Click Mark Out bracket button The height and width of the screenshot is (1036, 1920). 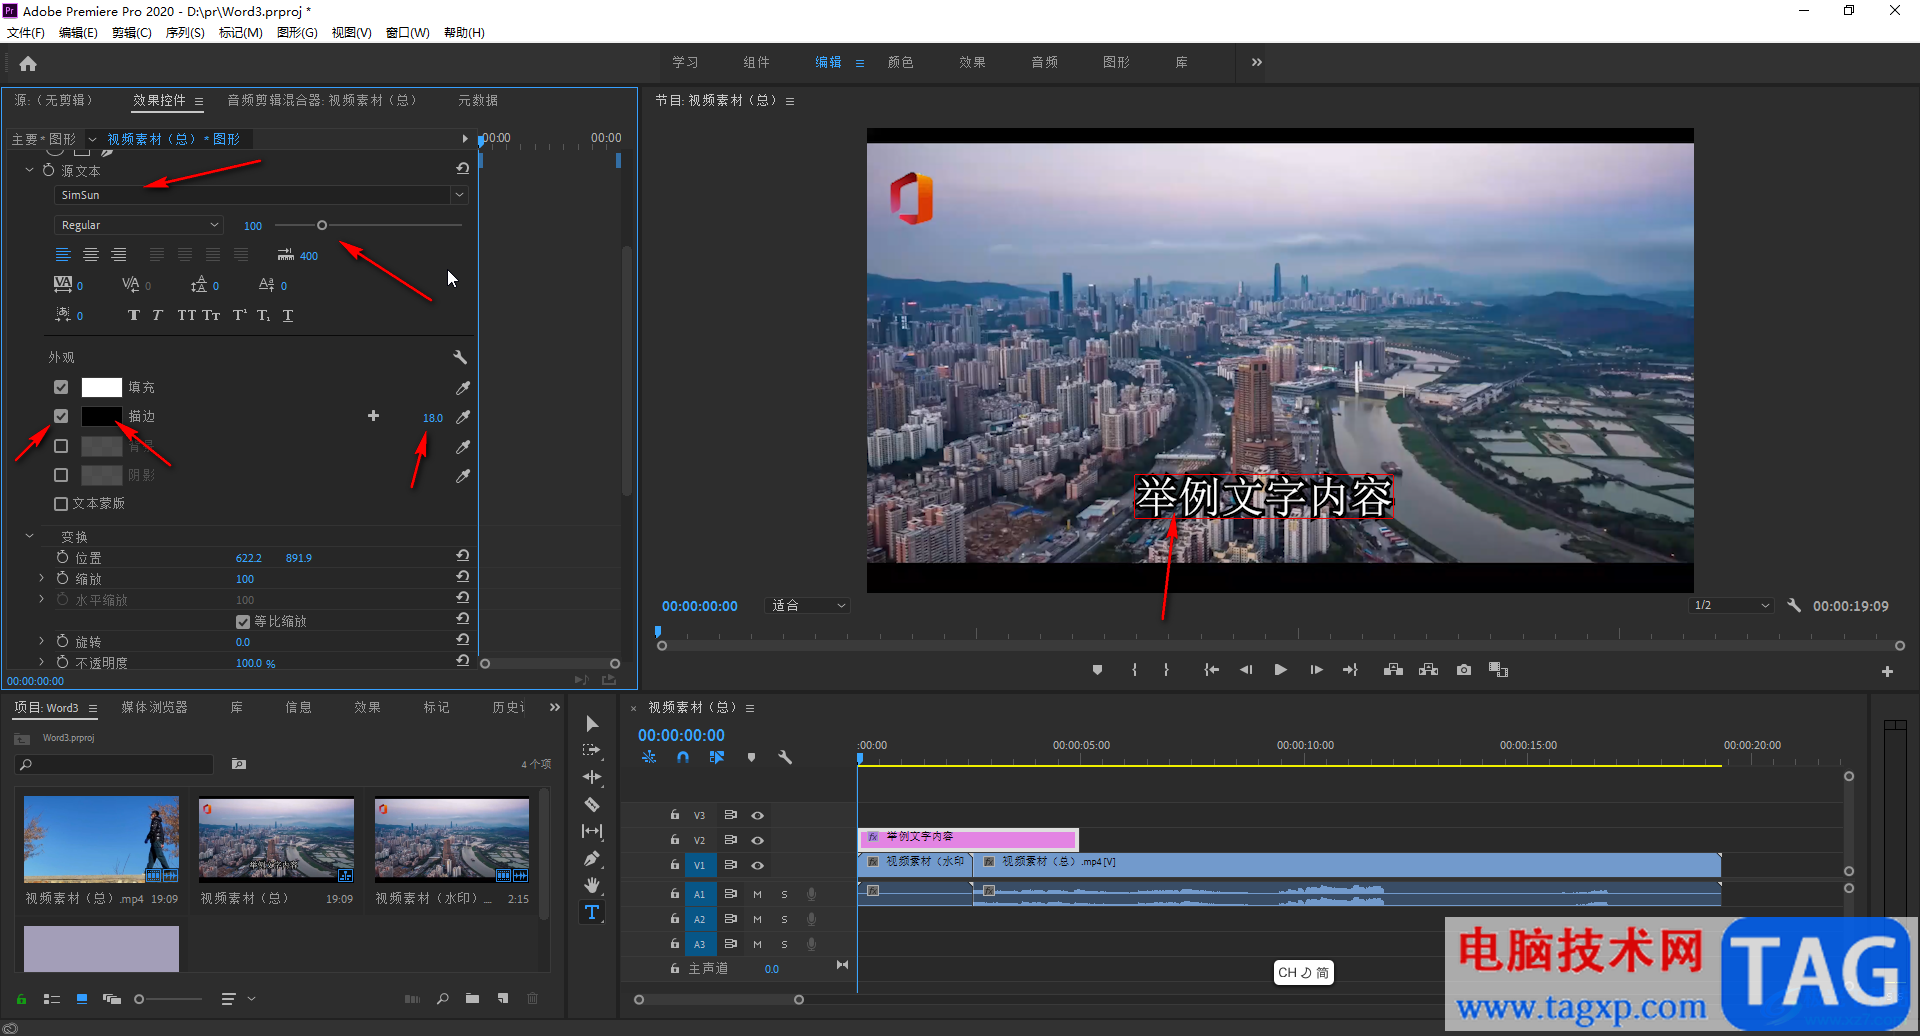point(1166,670)
